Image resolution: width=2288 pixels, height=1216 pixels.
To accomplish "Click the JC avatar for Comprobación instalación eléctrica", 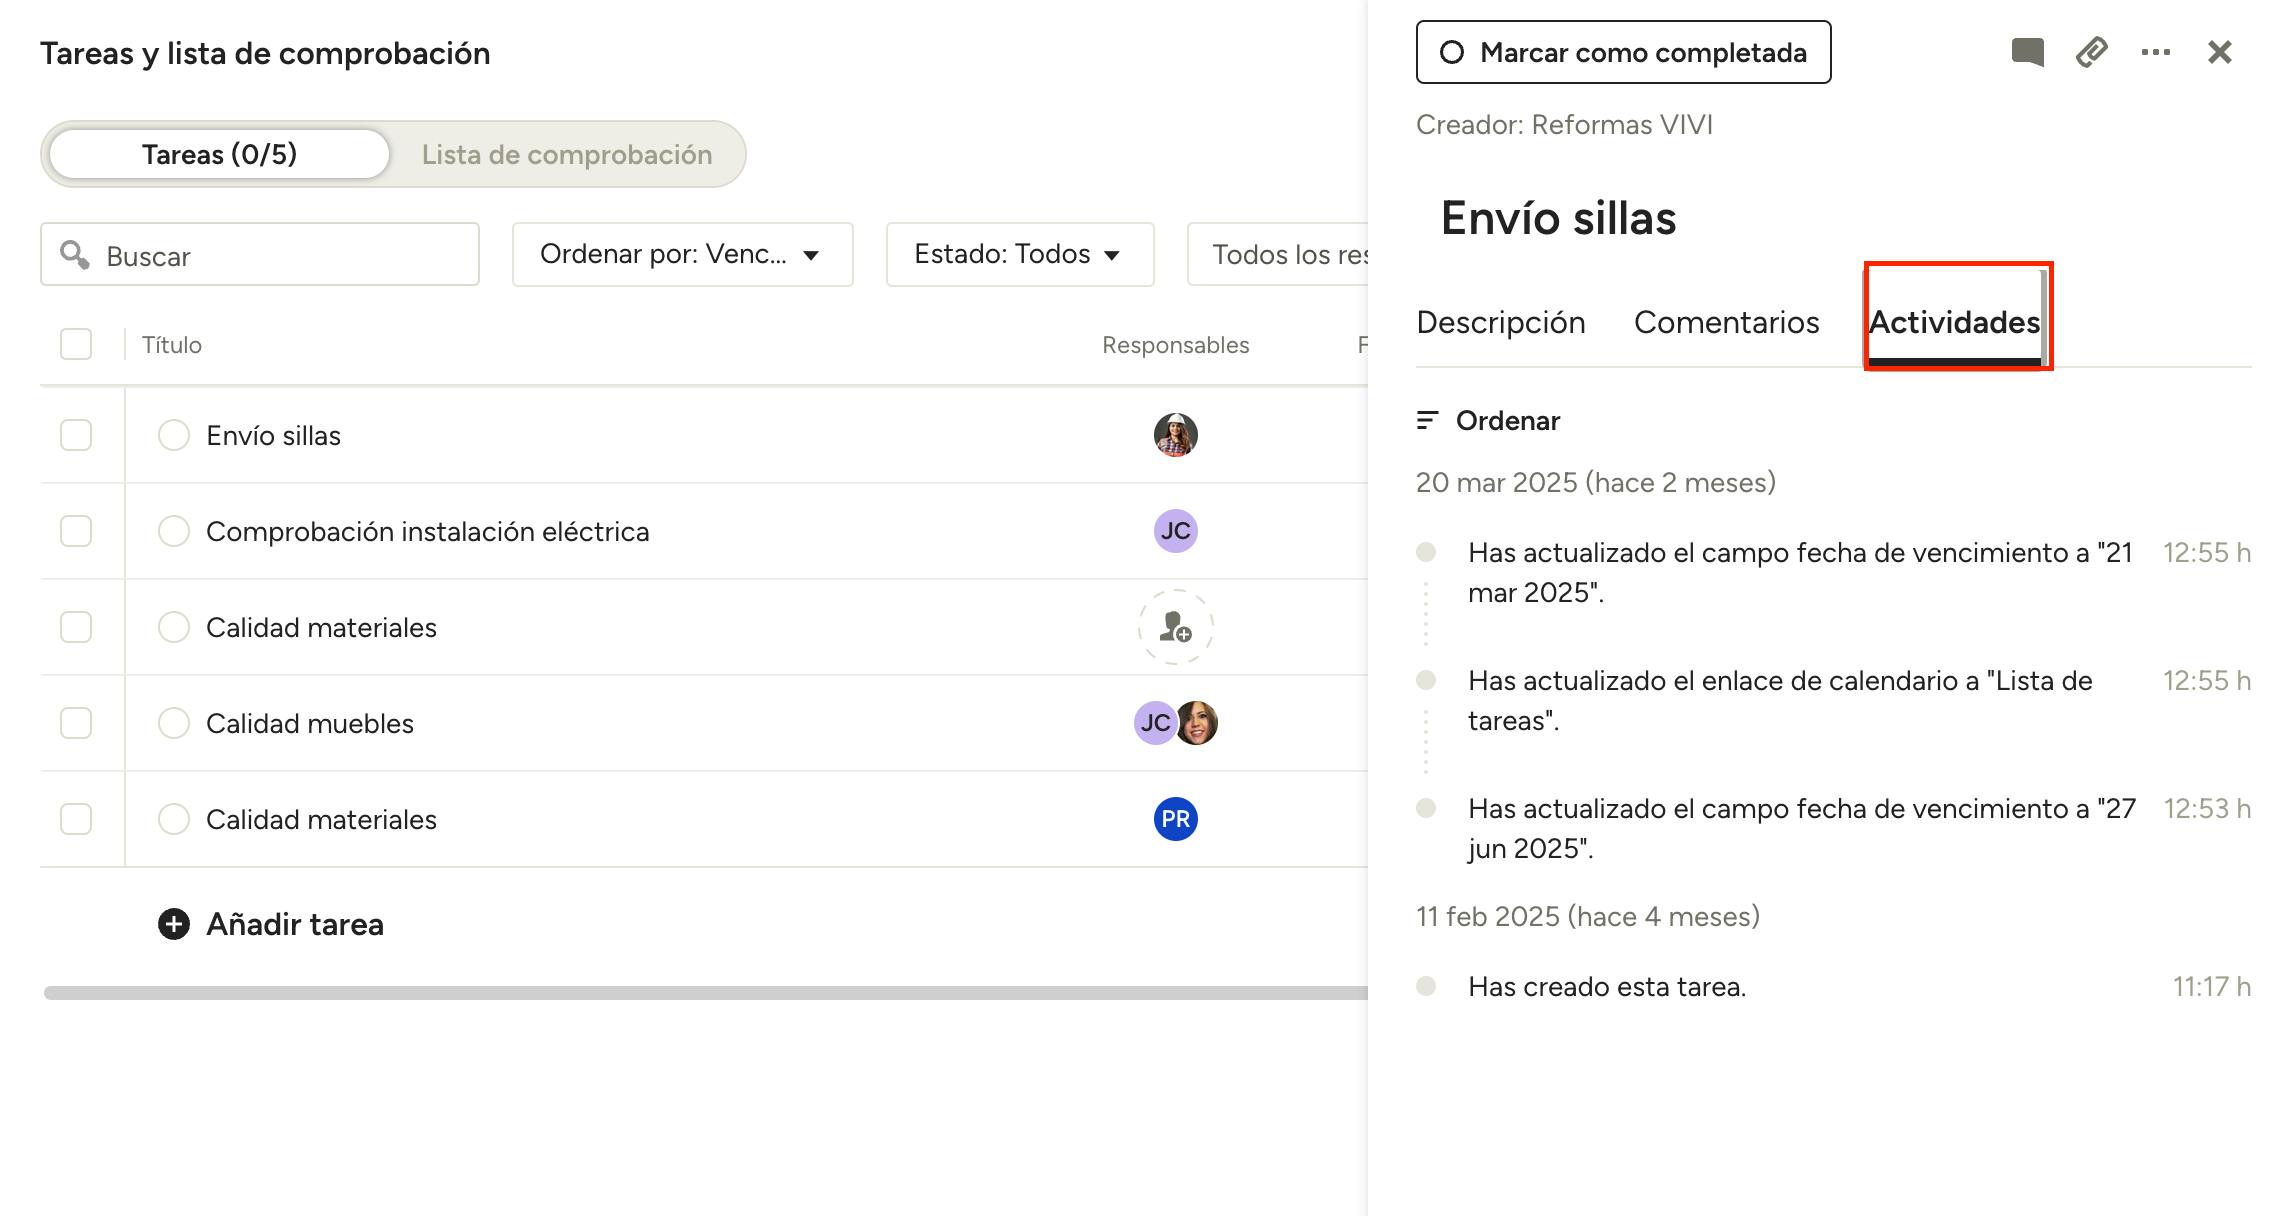I will pos(1175,531).
